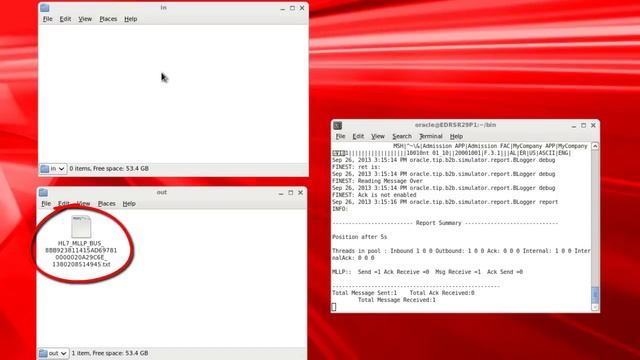Open Places menu in the 'in' window

108,19
